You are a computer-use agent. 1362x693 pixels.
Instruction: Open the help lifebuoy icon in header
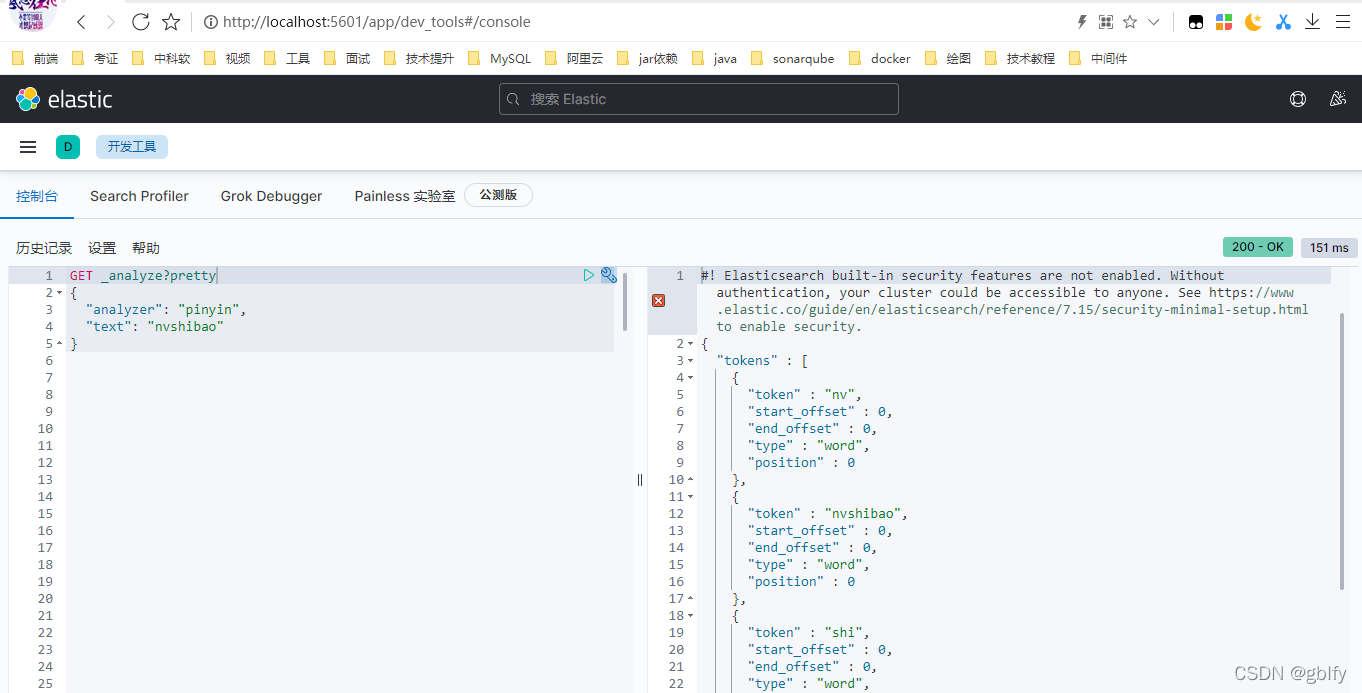[1298, 99]
